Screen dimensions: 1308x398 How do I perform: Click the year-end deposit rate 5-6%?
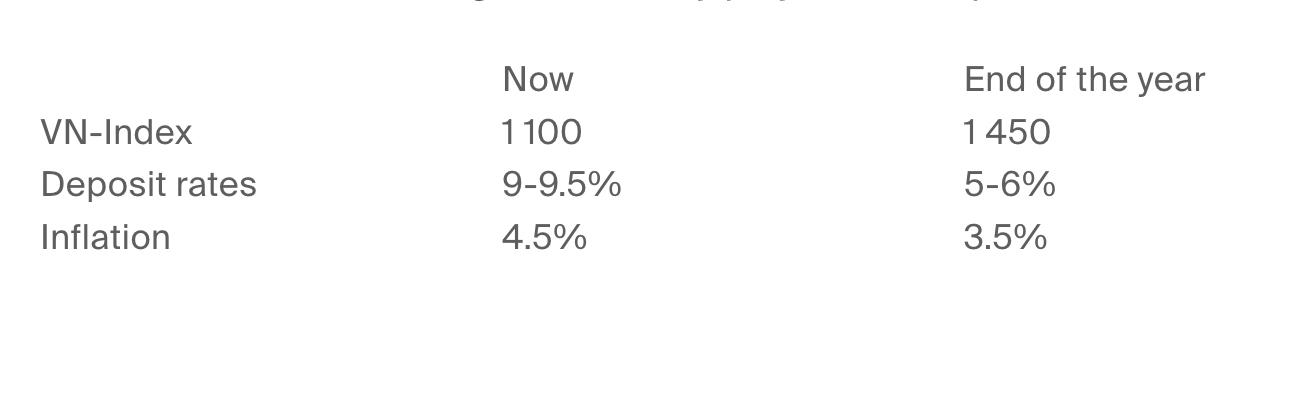[1010, 185]
